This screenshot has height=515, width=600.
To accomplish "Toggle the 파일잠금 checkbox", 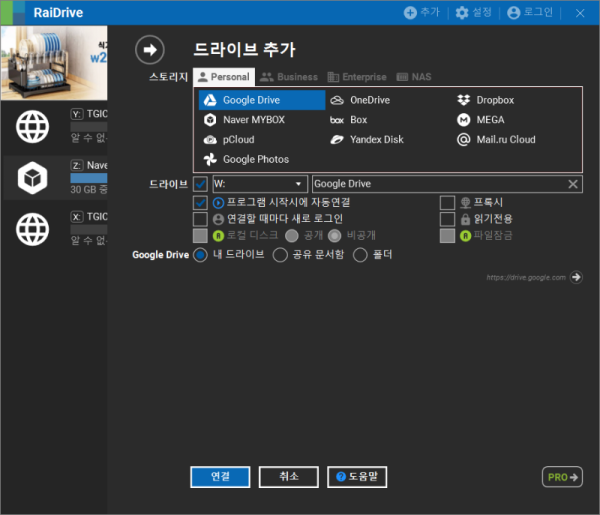I will tap(447, 236).
